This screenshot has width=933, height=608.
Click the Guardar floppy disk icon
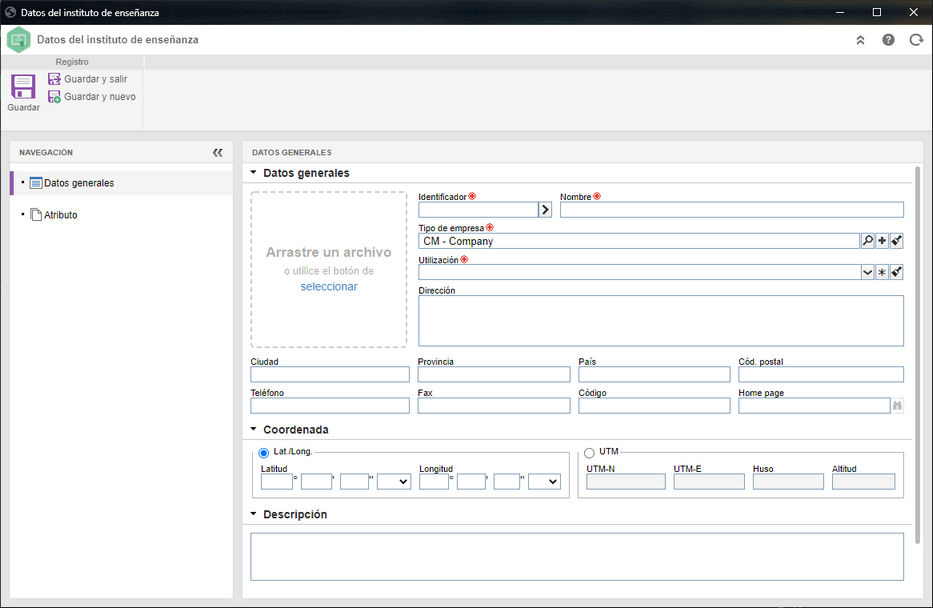tap(23, 87)
